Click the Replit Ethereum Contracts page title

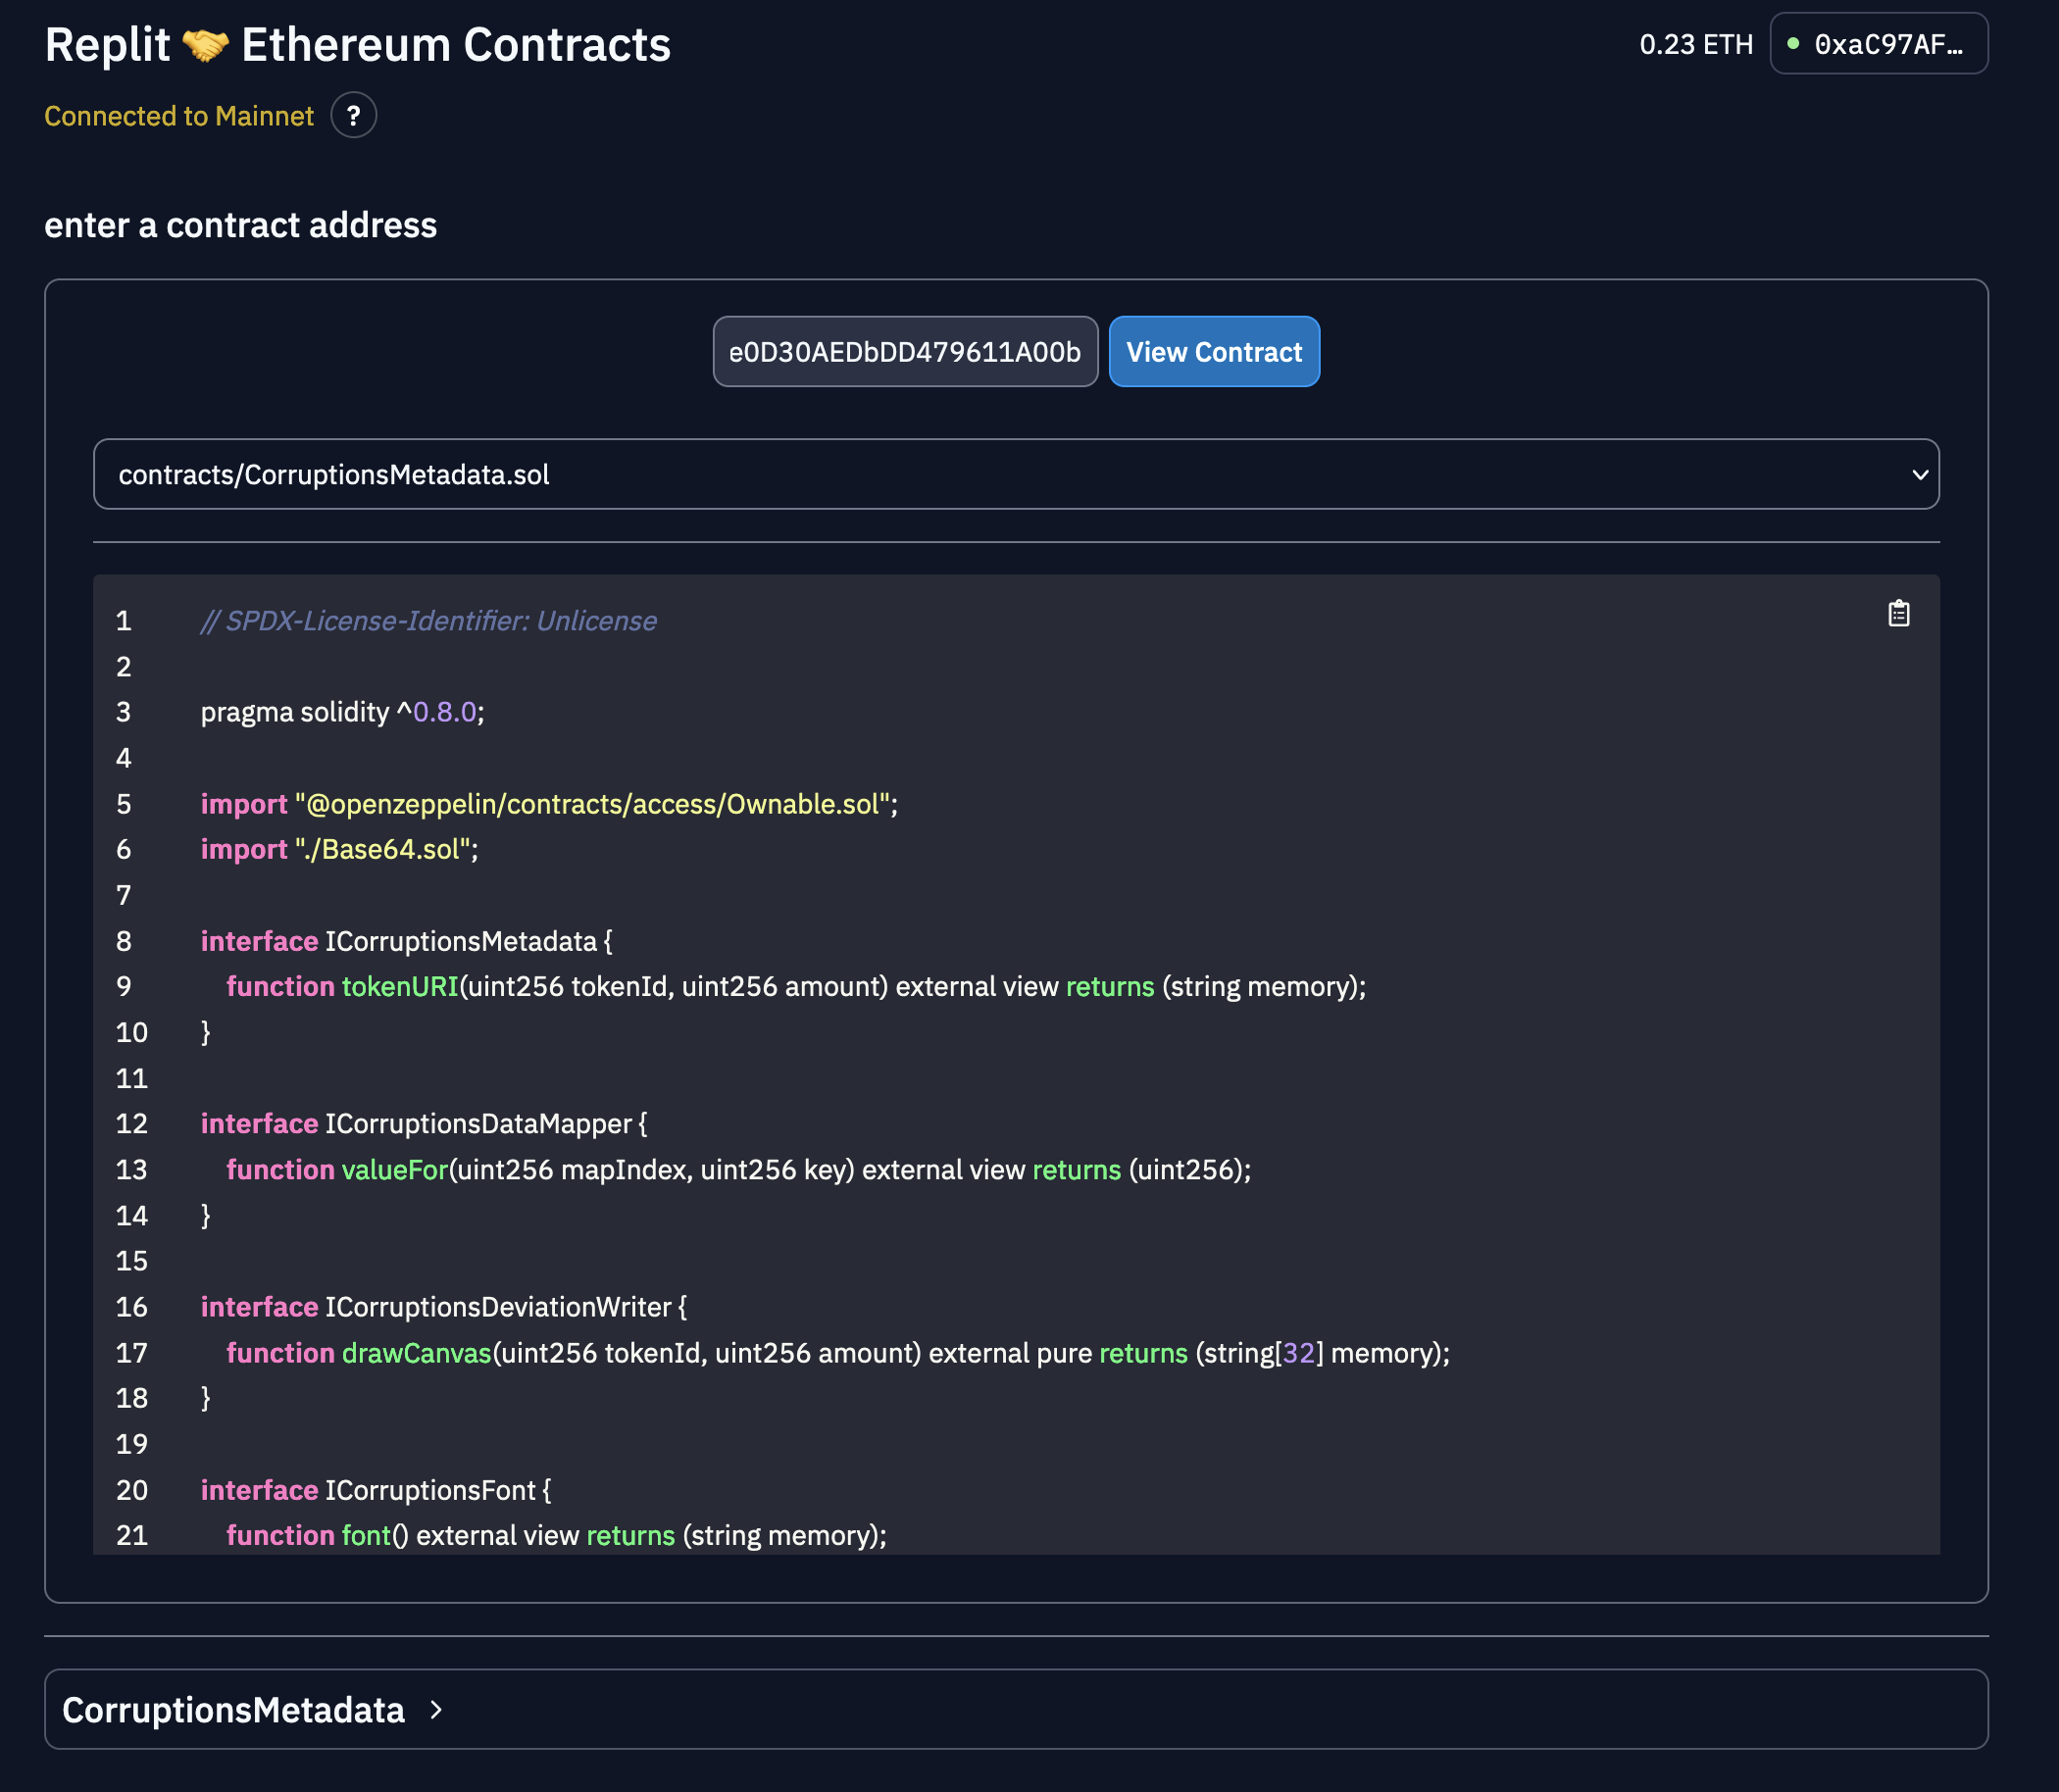357,43
